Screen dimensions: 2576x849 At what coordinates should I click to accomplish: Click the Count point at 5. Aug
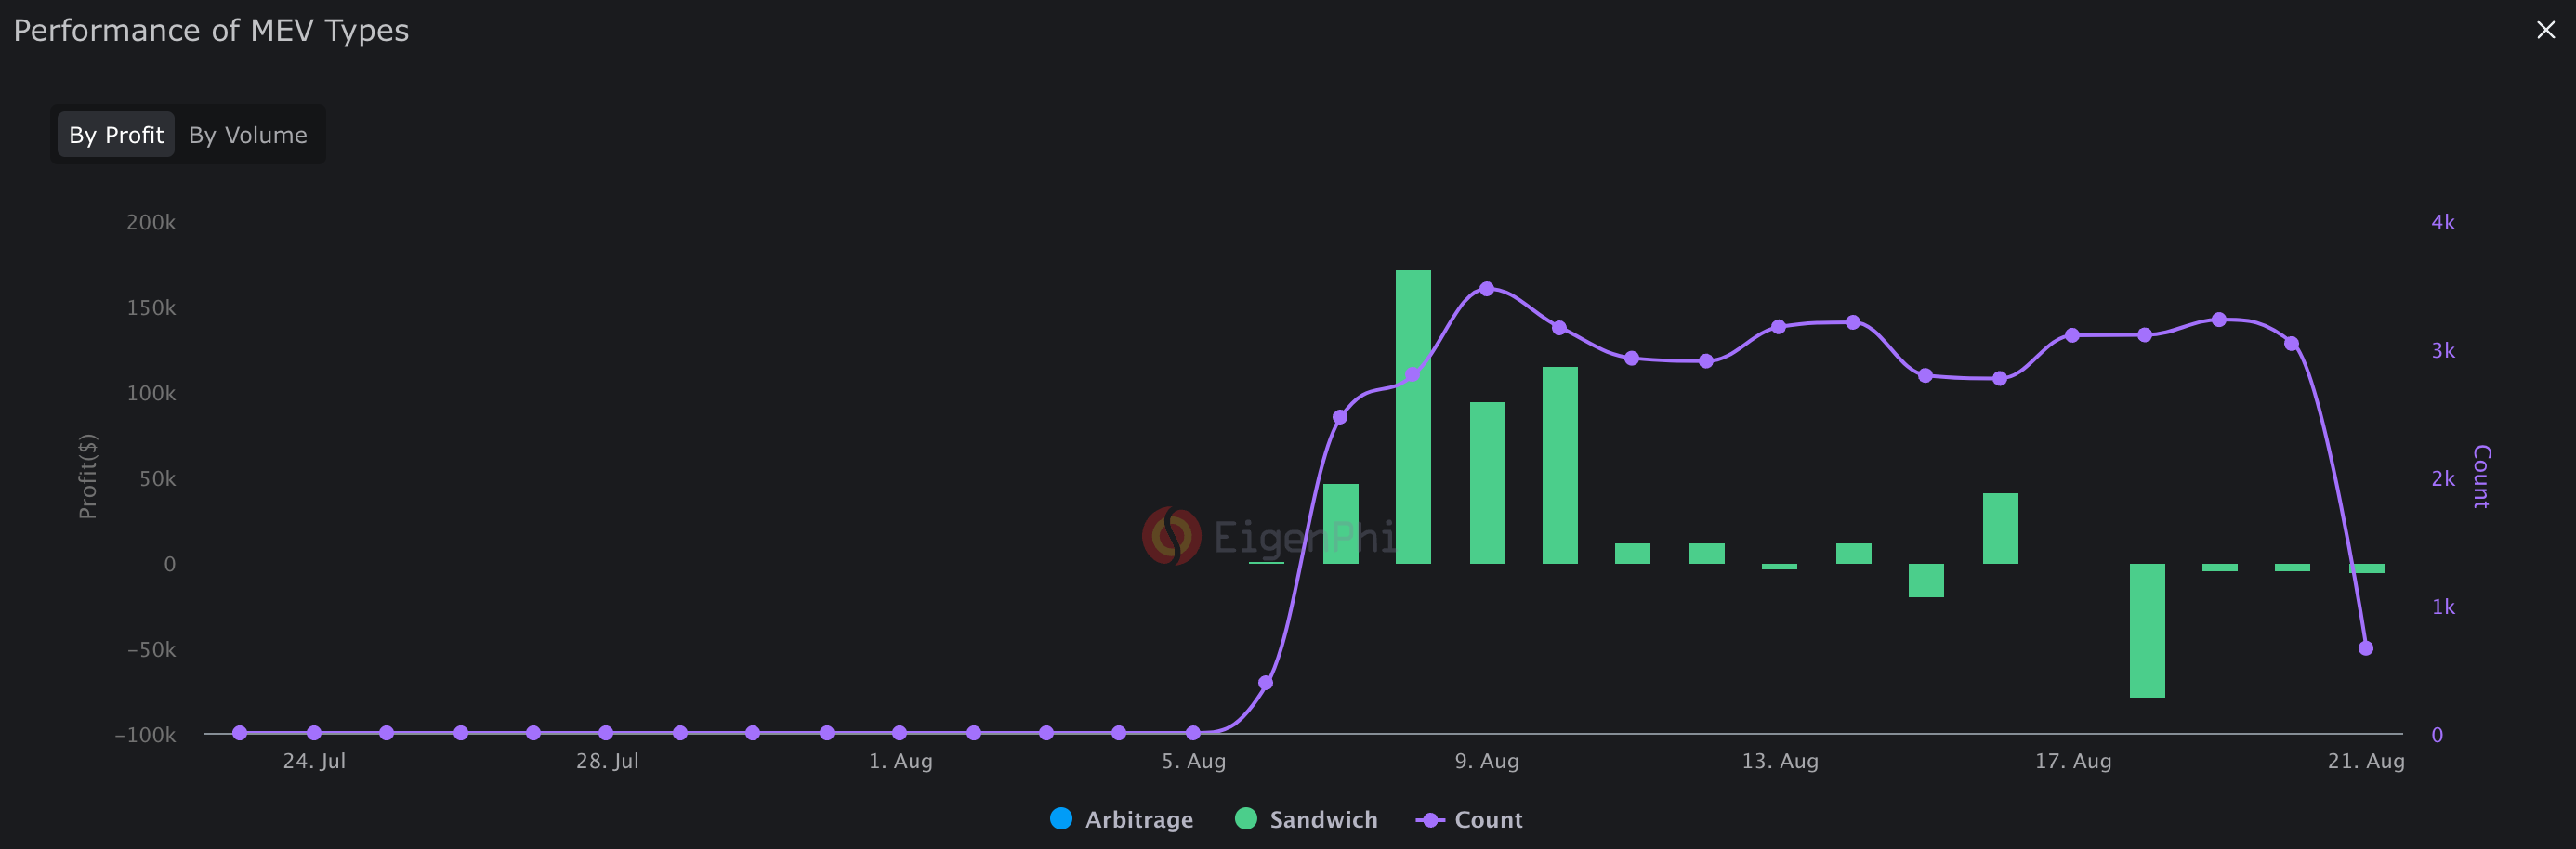click(1193, 733)
